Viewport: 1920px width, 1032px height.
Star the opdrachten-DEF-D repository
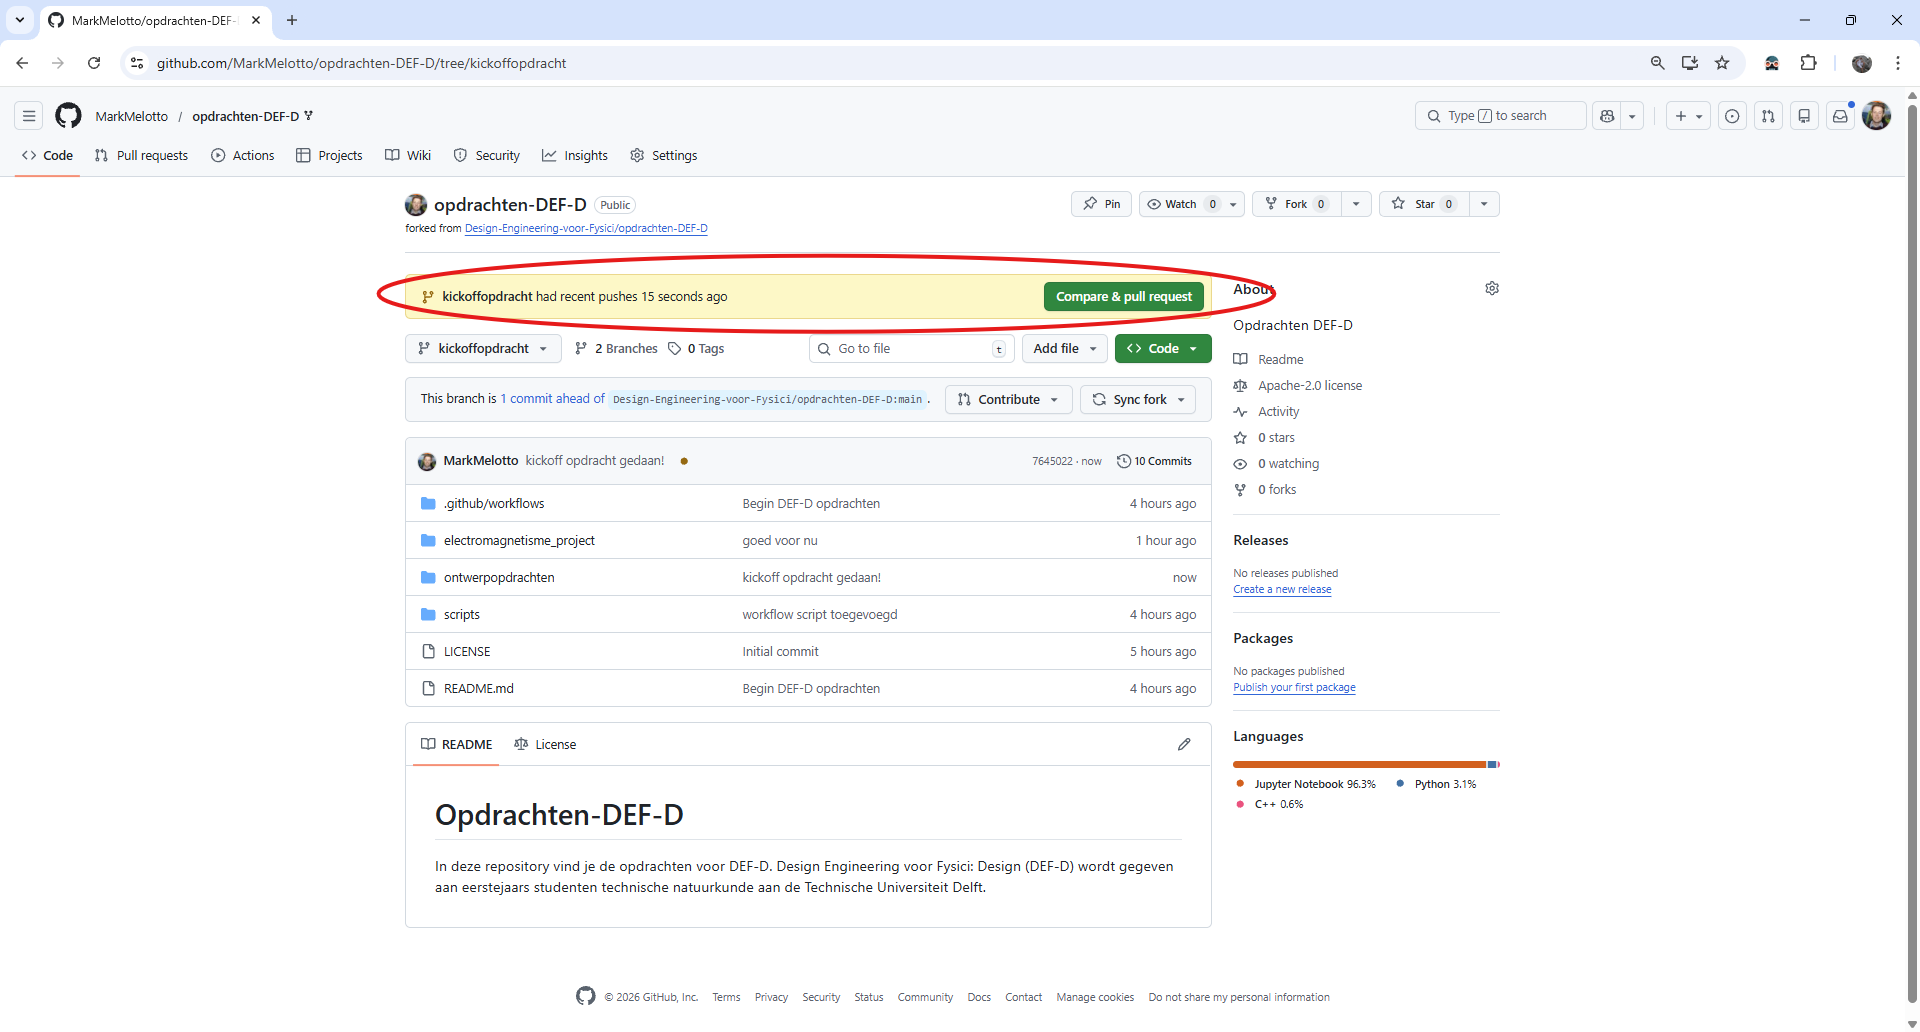pos(1424,203)
